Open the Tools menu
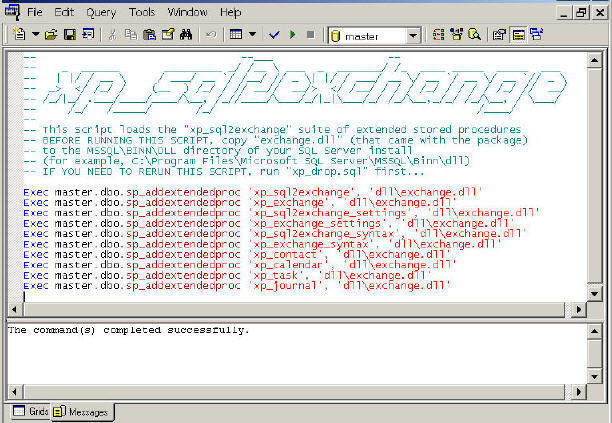 coord(142,12)
